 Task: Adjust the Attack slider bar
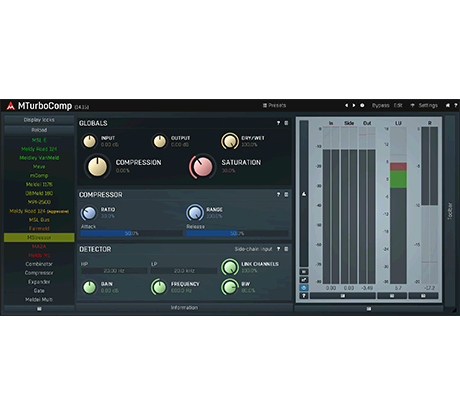(131, 233)
